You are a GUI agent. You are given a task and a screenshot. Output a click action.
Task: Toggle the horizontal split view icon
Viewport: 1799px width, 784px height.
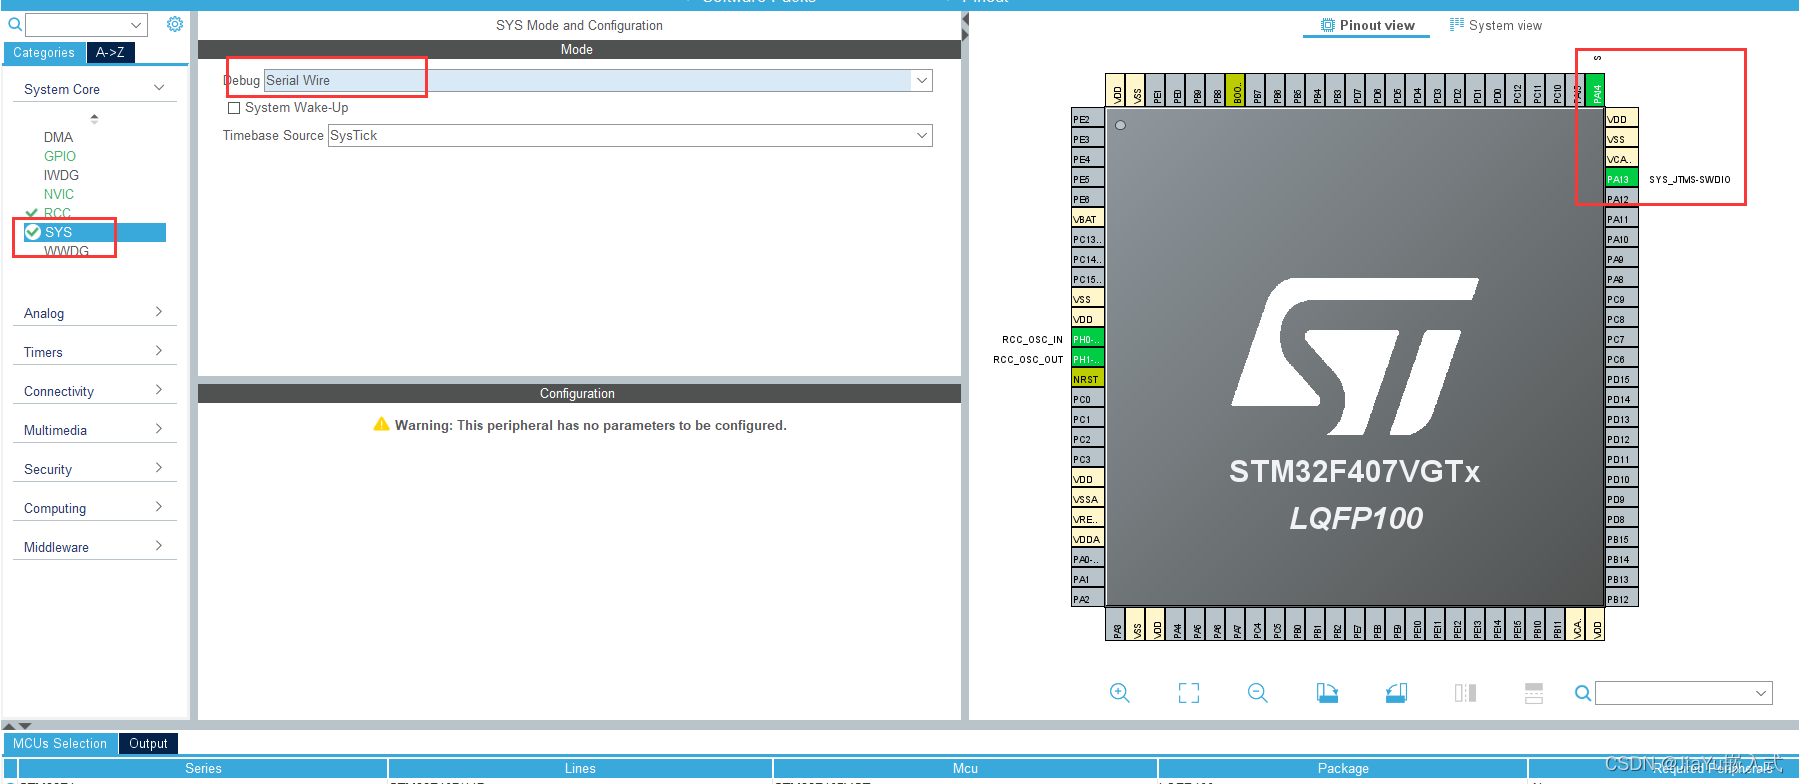[x=1534, y=693]
